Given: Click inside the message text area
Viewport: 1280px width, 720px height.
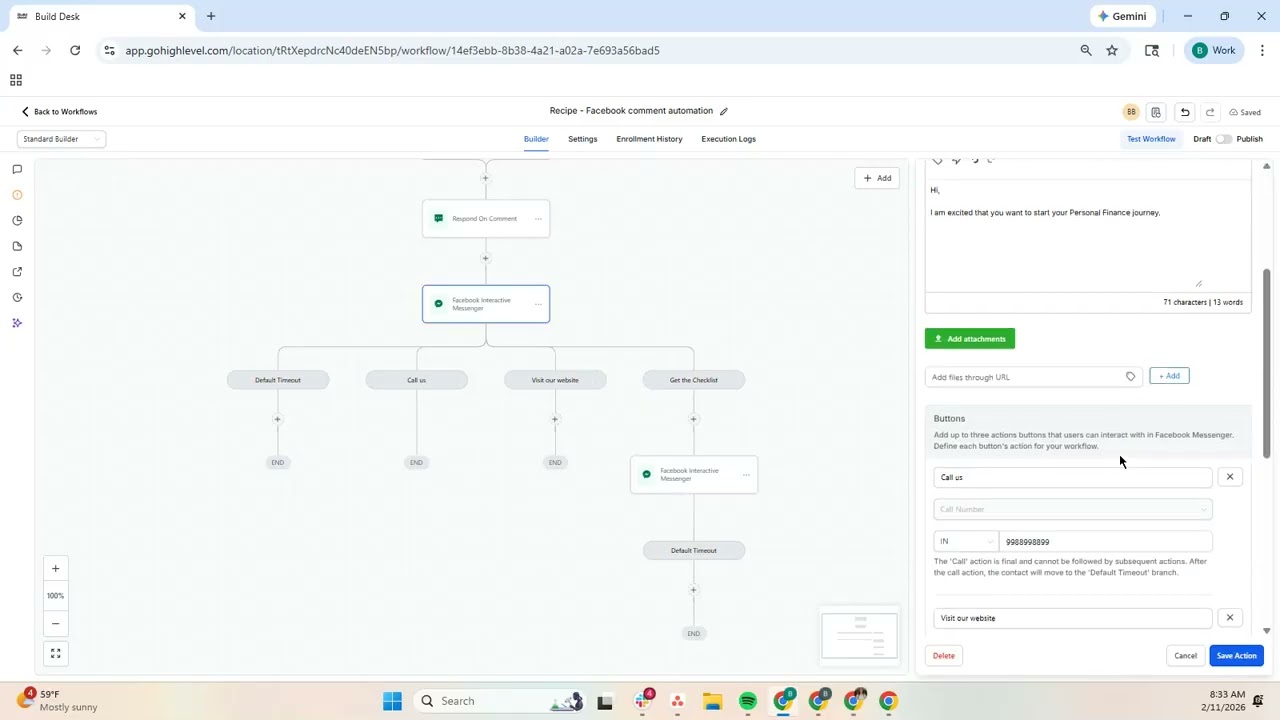Looking at the screenshot, I should tap(1087, 235).
